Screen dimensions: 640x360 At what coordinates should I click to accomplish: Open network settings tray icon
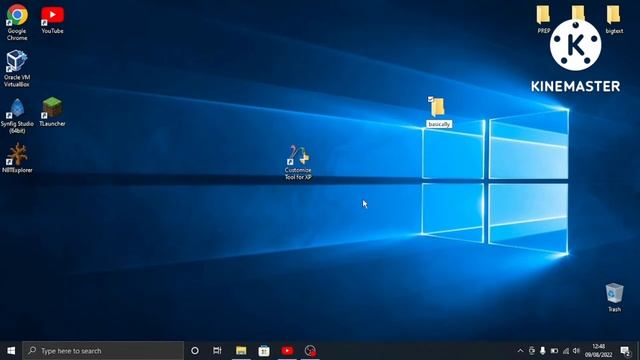point(565,351)
